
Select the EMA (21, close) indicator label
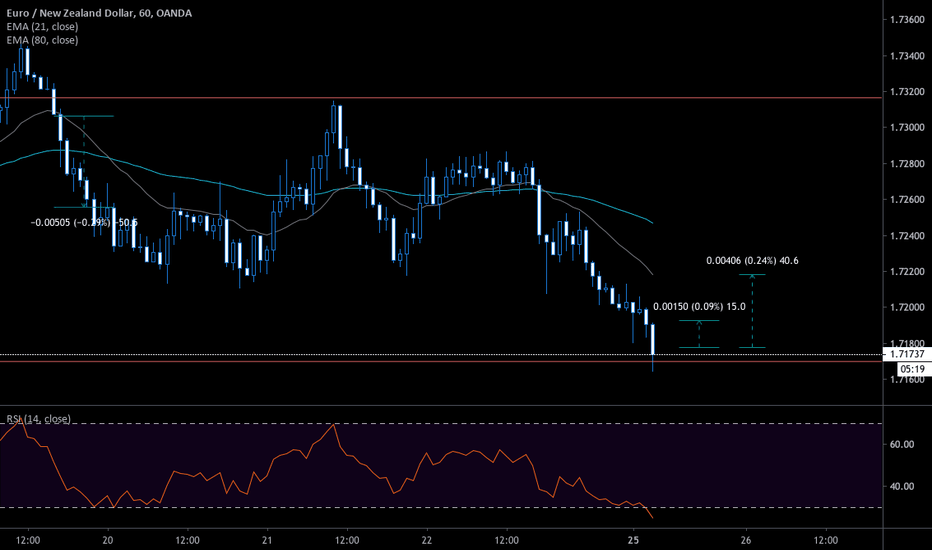click(42, 27)
